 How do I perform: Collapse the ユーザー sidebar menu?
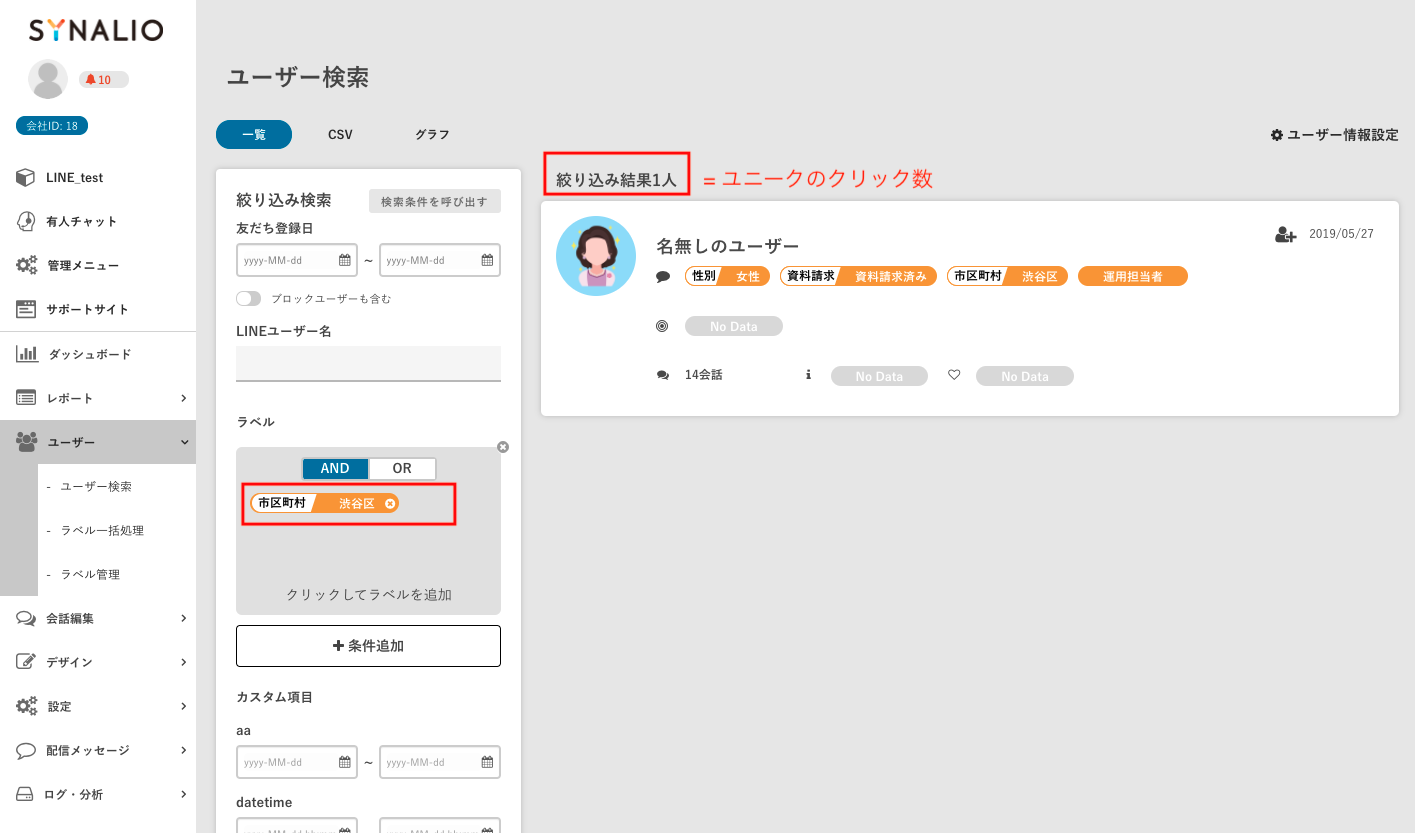click(183, 442)
